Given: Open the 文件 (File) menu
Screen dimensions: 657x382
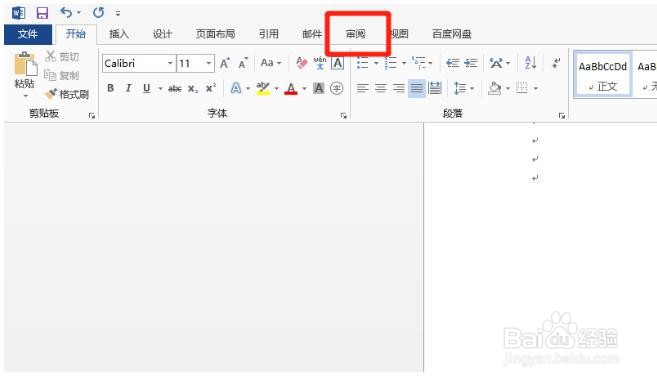Looking at the screenshot, I should pos(28,34).
